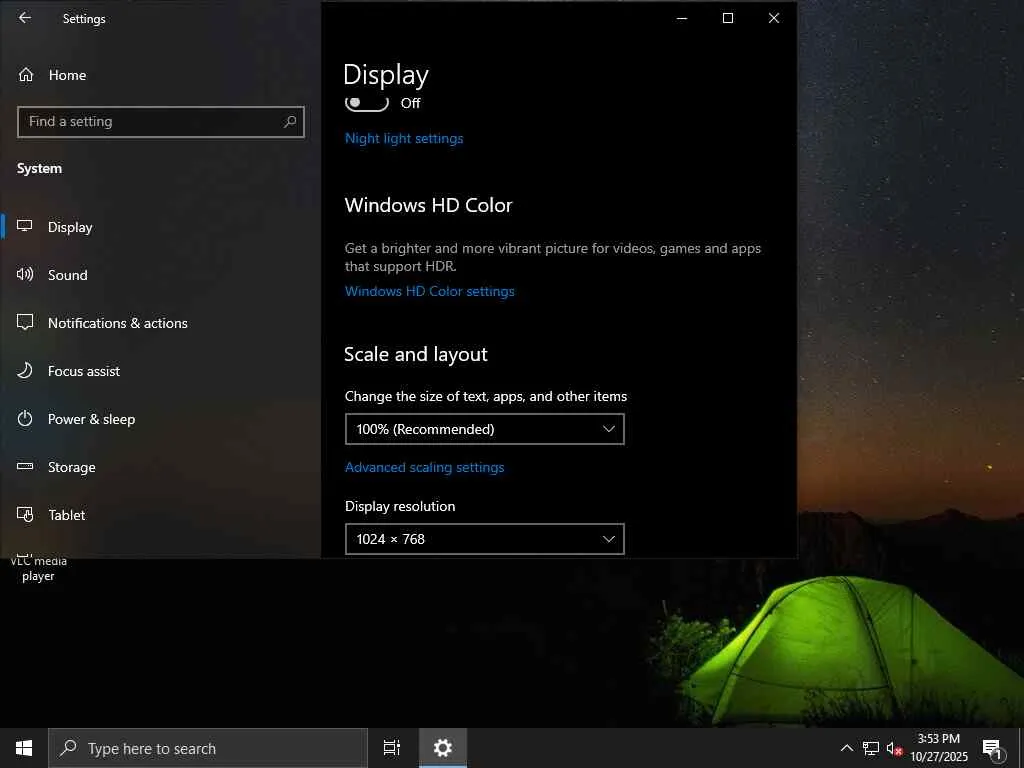This screenshot has height=768, width=1024.
Task: Show hidden system tray icons
Action: (x=846, y=748)
